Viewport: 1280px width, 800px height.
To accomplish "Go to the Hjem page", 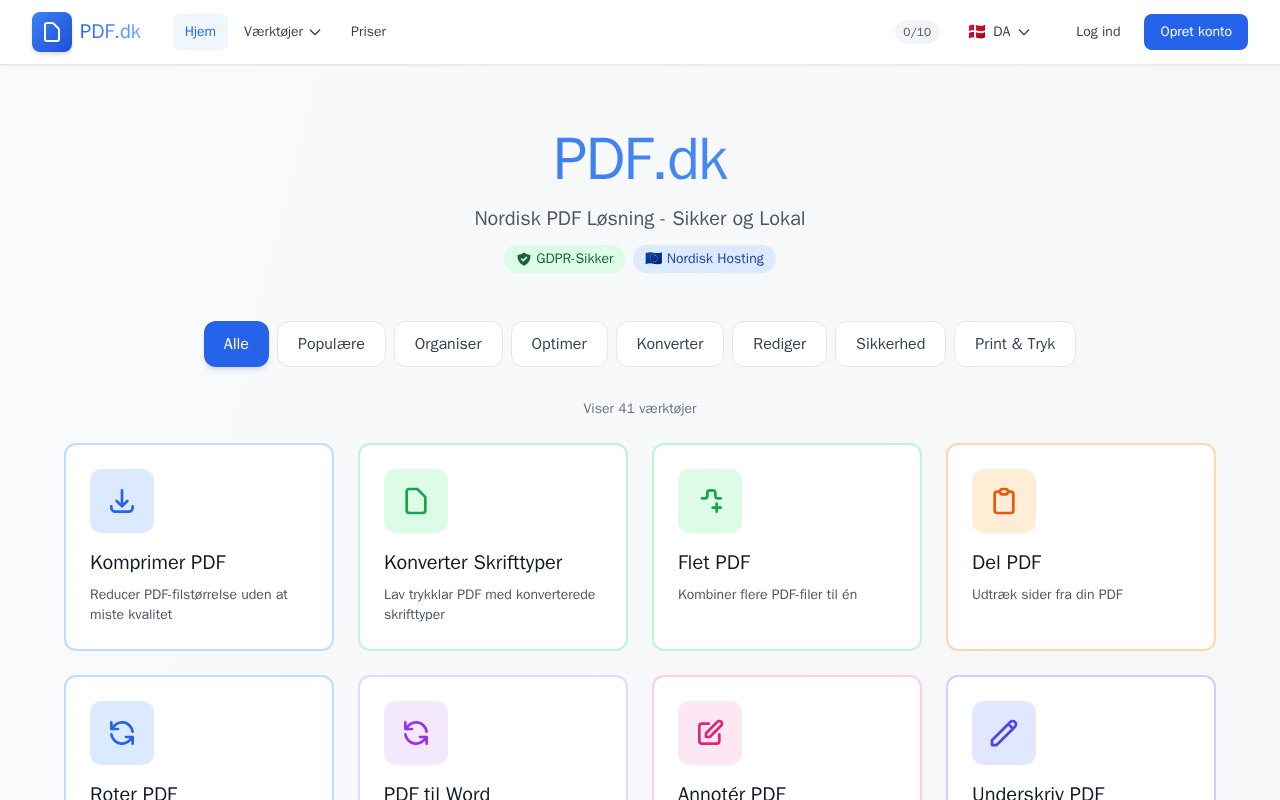I will [200, 32].
